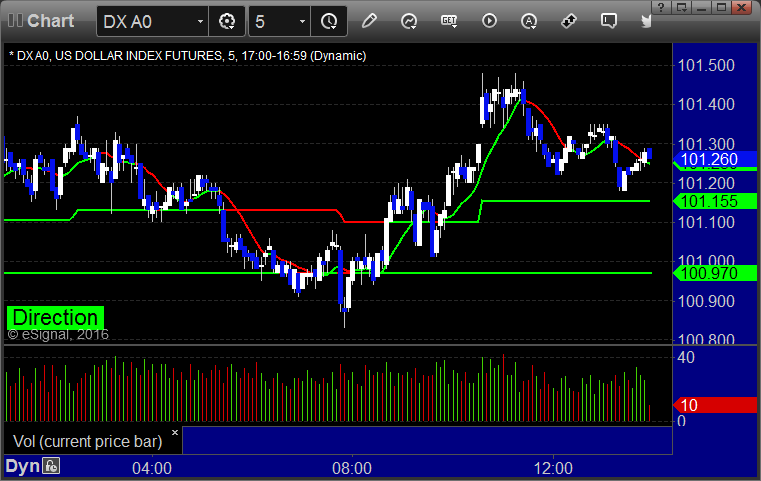
Task: Click the 101.200 price axis label
Action: (706, 183)
